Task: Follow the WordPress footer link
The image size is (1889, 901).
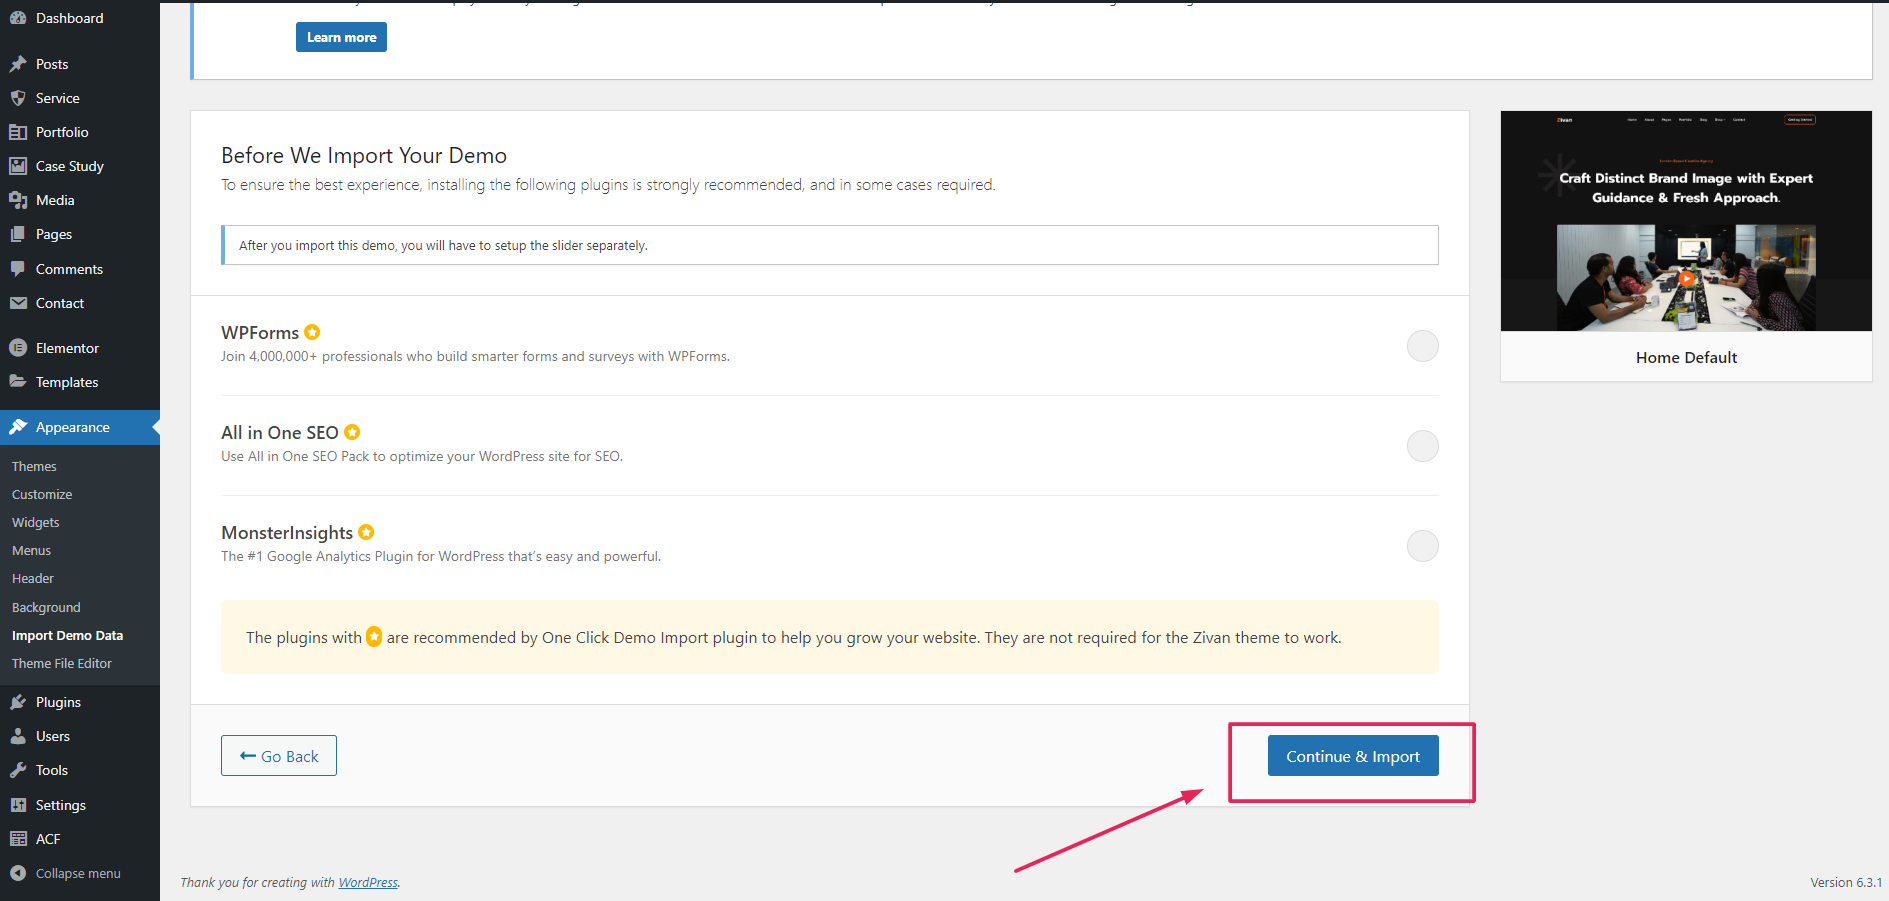Action: click(x=368, y=882)
